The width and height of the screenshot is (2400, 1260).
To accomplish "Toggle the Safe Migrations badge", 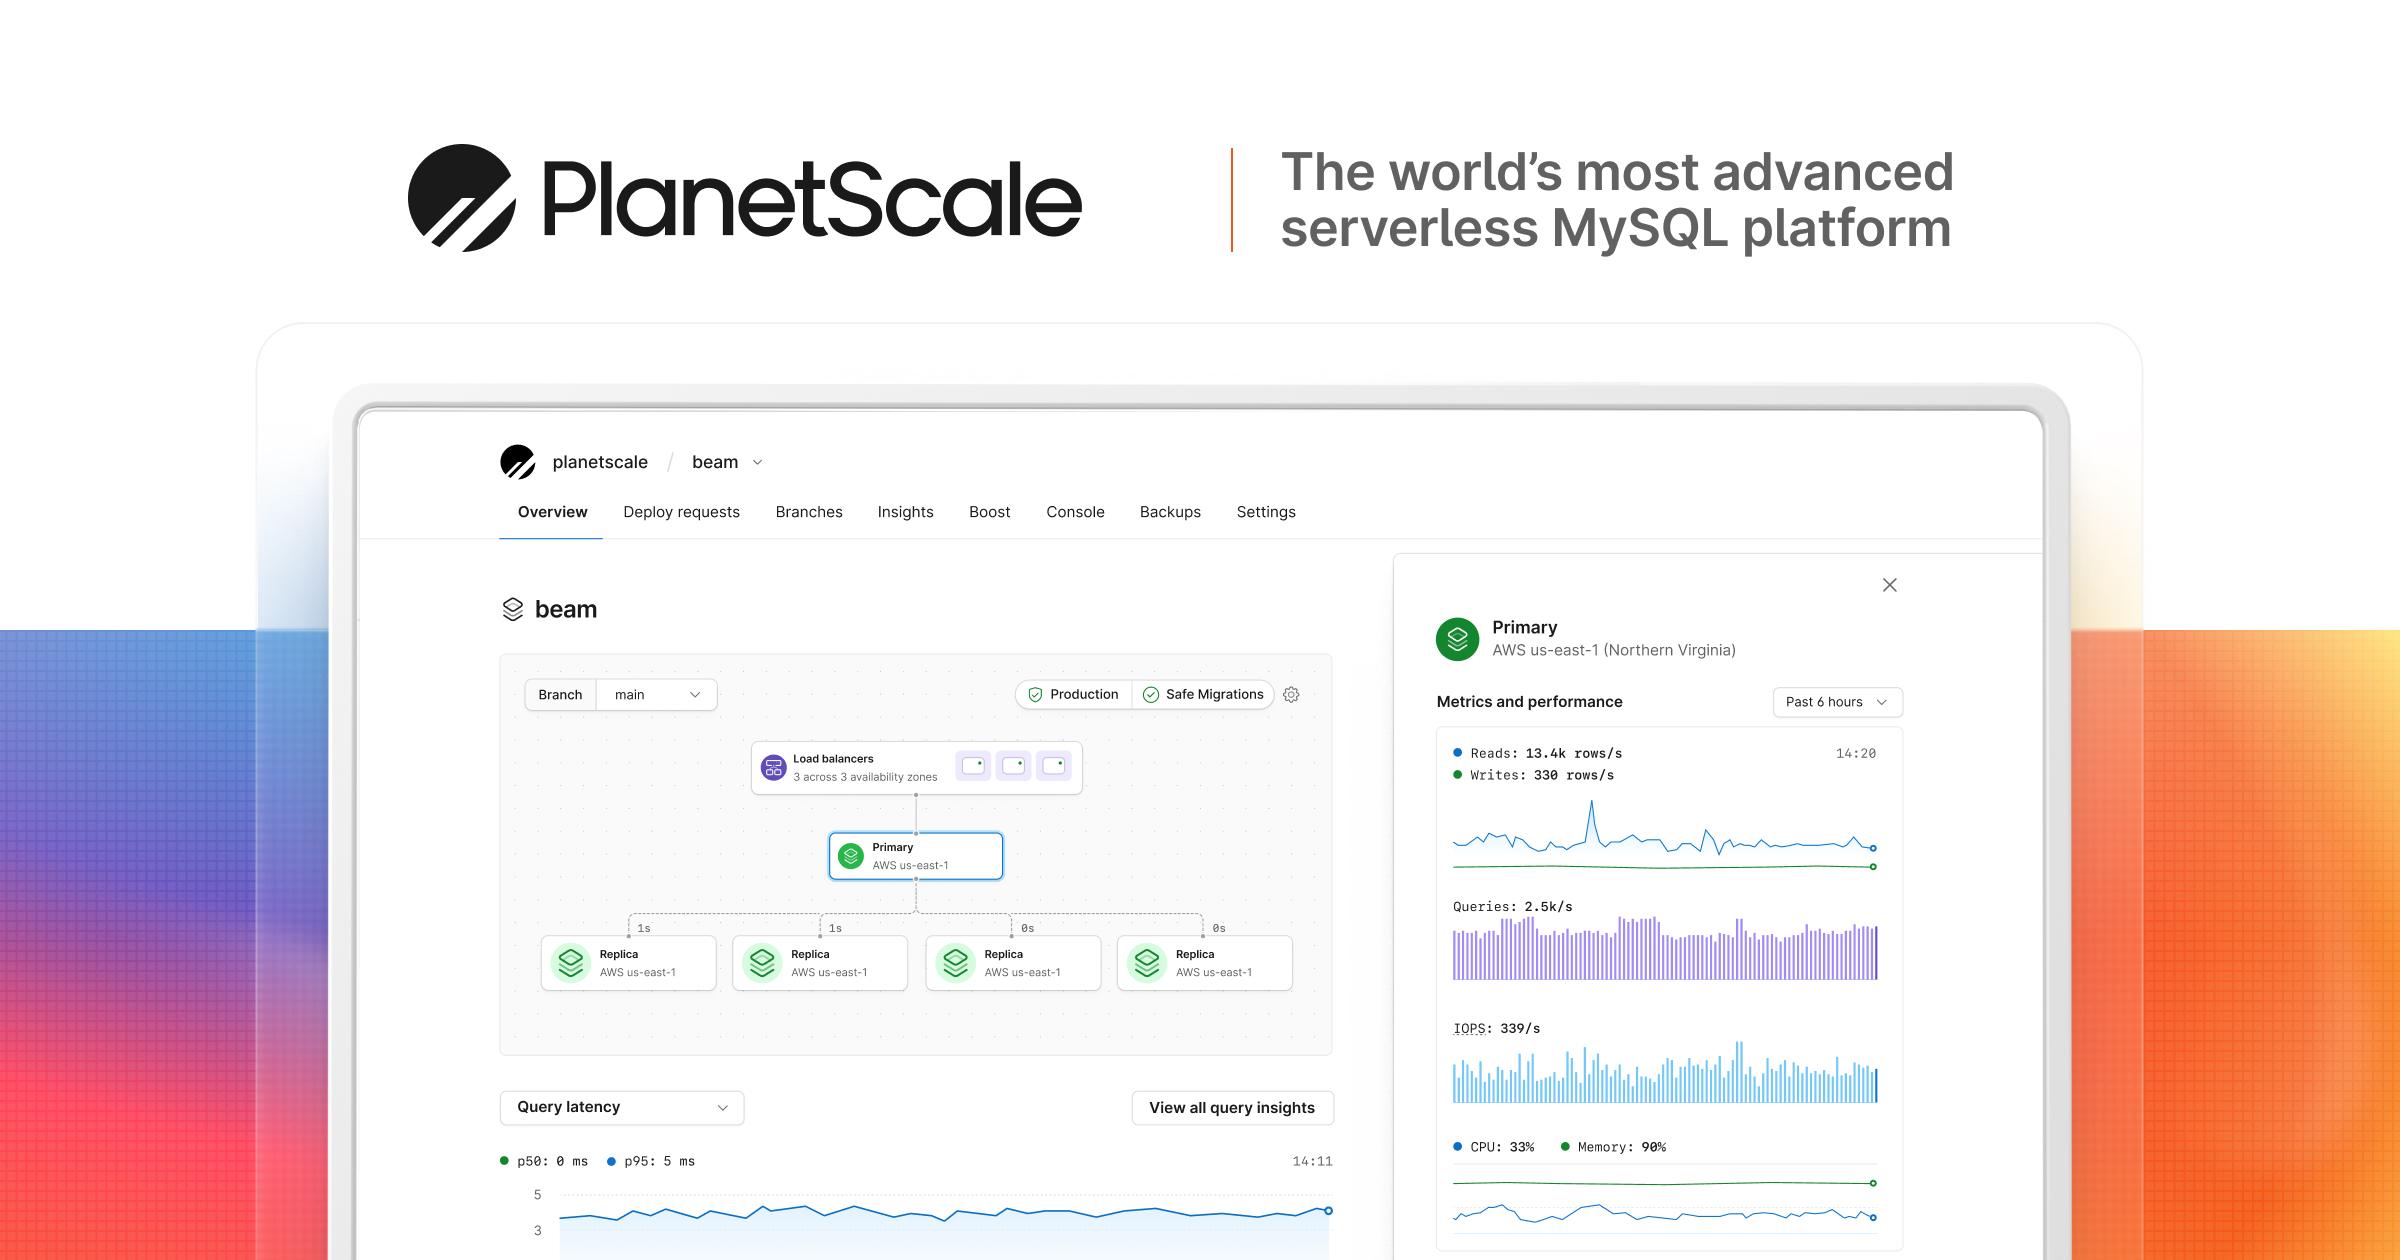I will tap(1204, 694).
